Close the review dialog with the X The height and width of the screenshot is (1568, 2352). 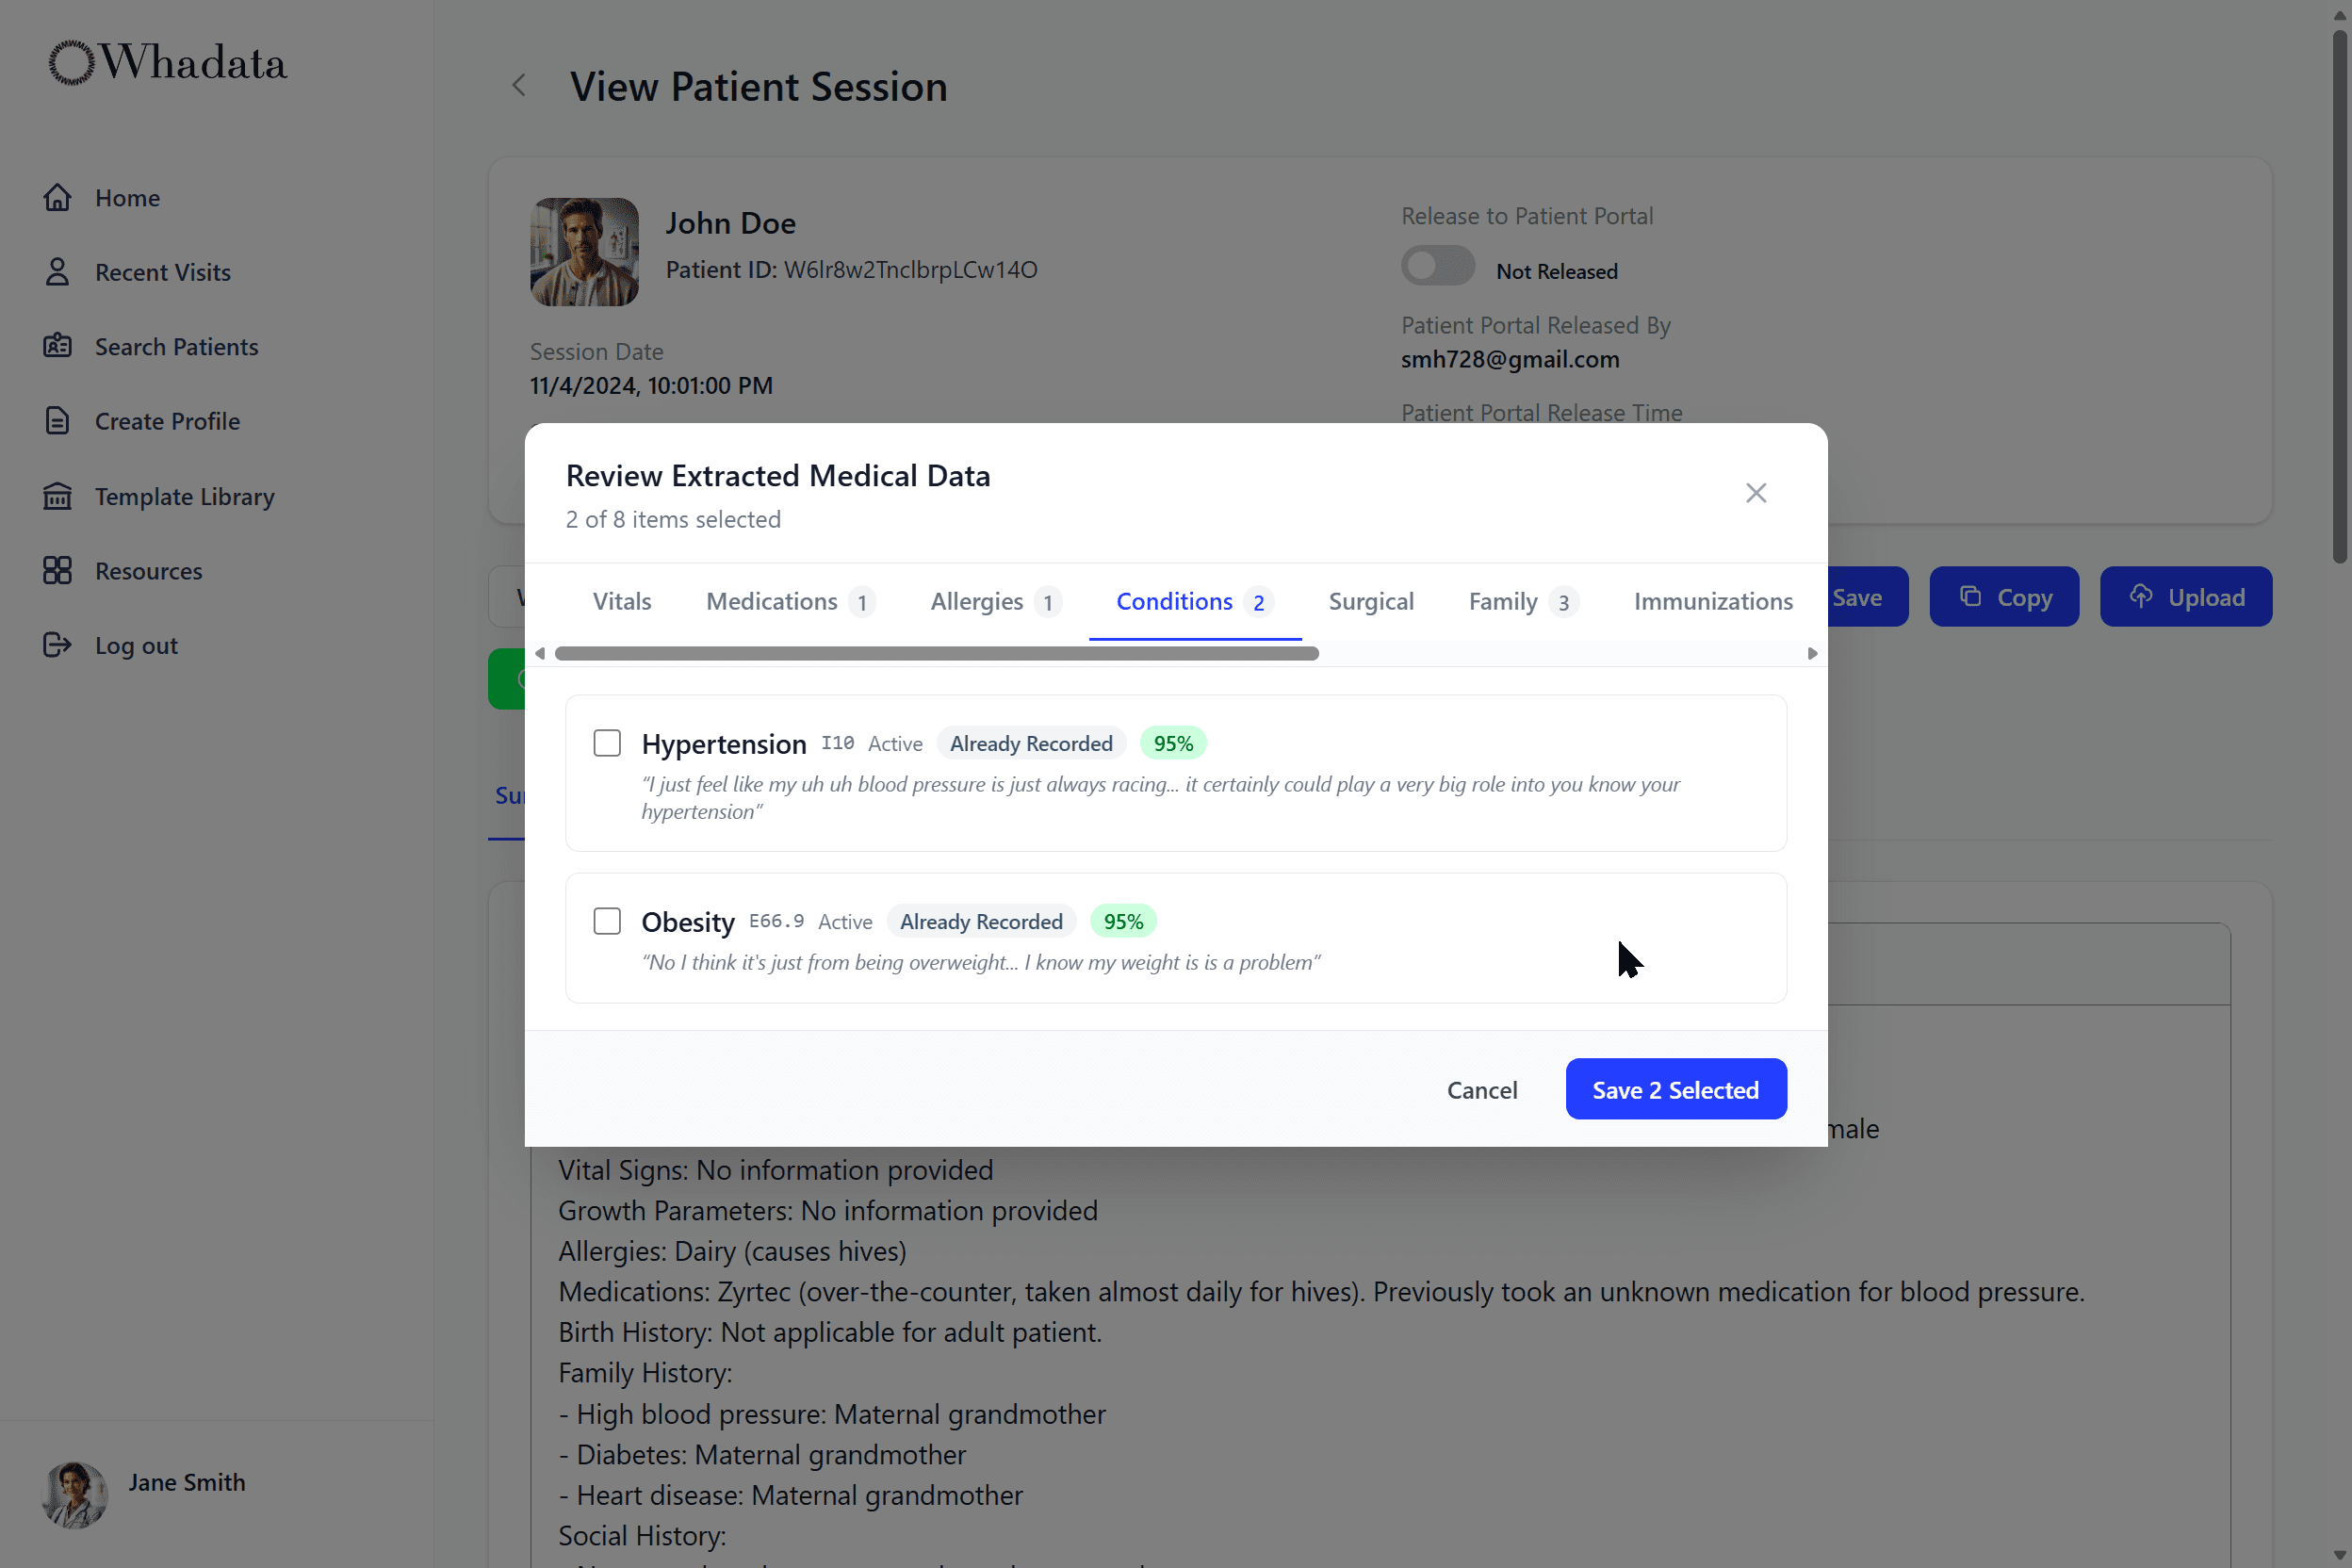point(1756,492)
